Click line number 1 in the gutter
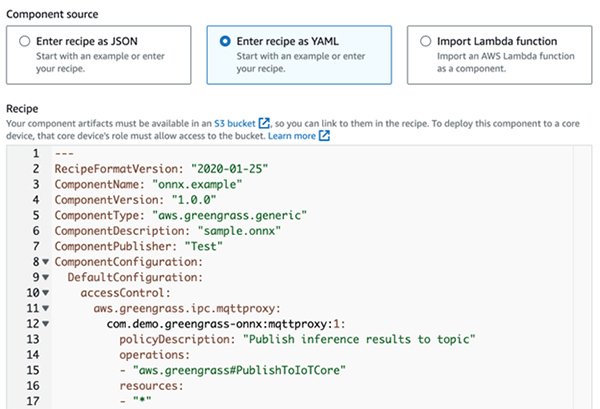This screenshot has width=600, height=409. [x=35, y=153]
